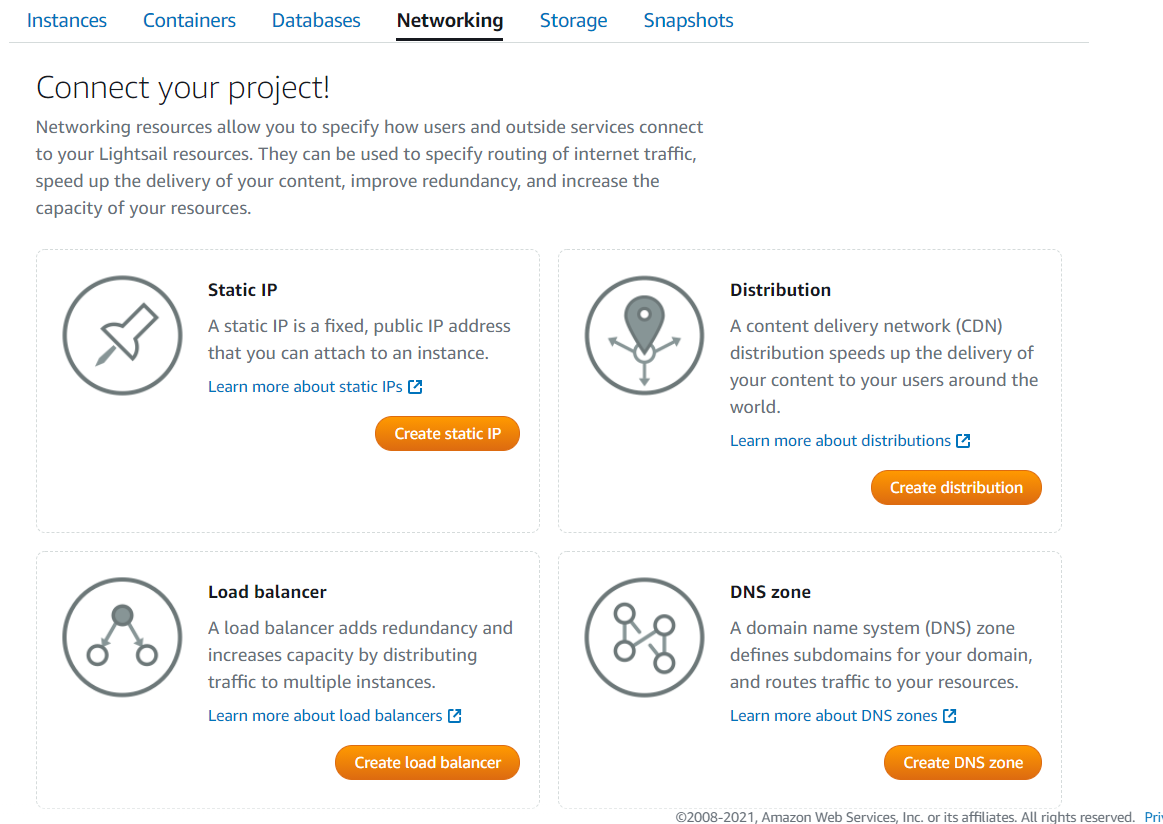Click external link icon after distributions link

(964, 441)
